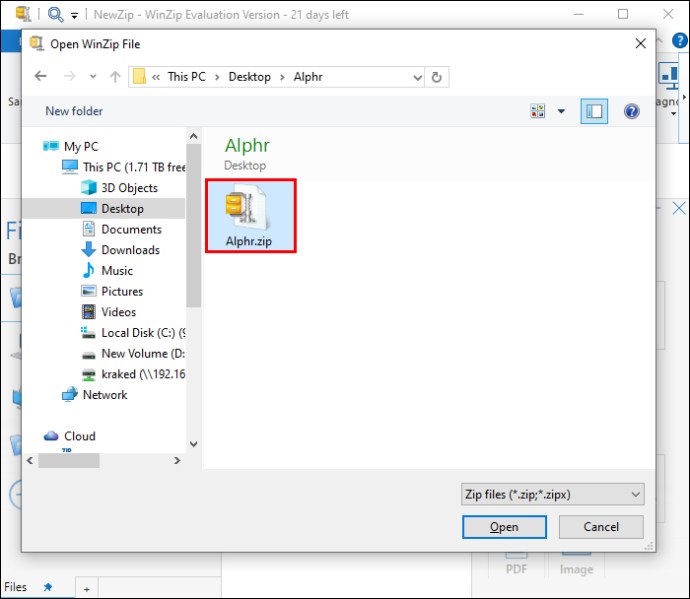Open WinZip quick access toolbar dropdown
The image size is (690, 599).
[74, 16]
